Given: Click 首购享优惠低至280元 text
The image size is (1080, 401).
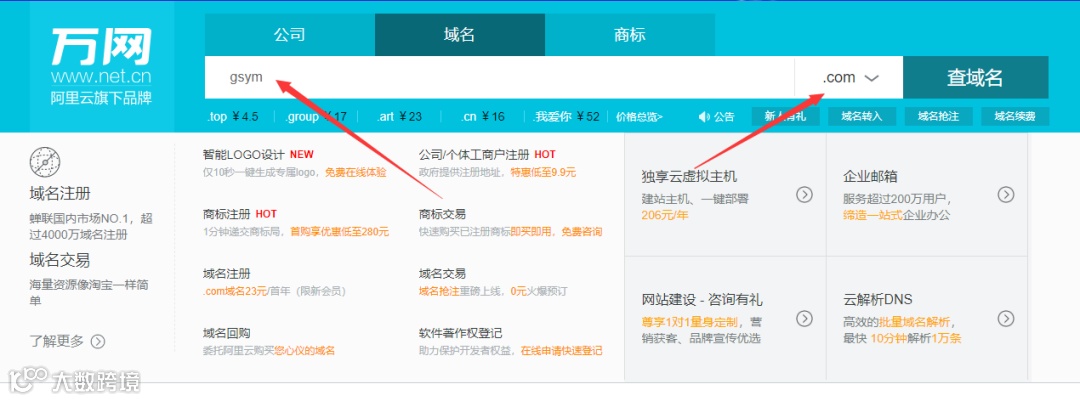Looking at the screenshot, I should (x=339, y=232).
